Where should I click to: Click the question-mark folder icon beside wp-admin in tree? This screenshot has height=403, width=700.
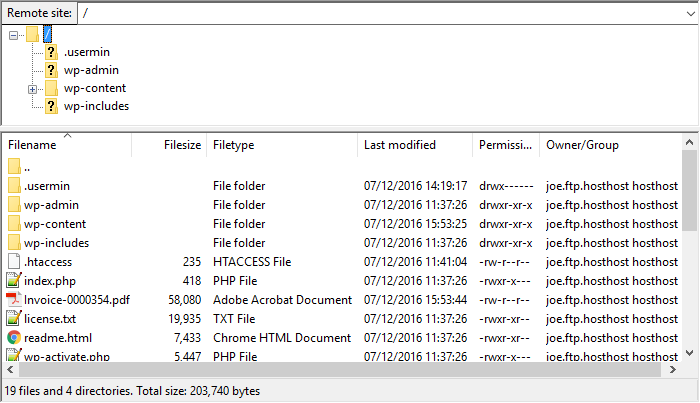[x=51, y=70]
